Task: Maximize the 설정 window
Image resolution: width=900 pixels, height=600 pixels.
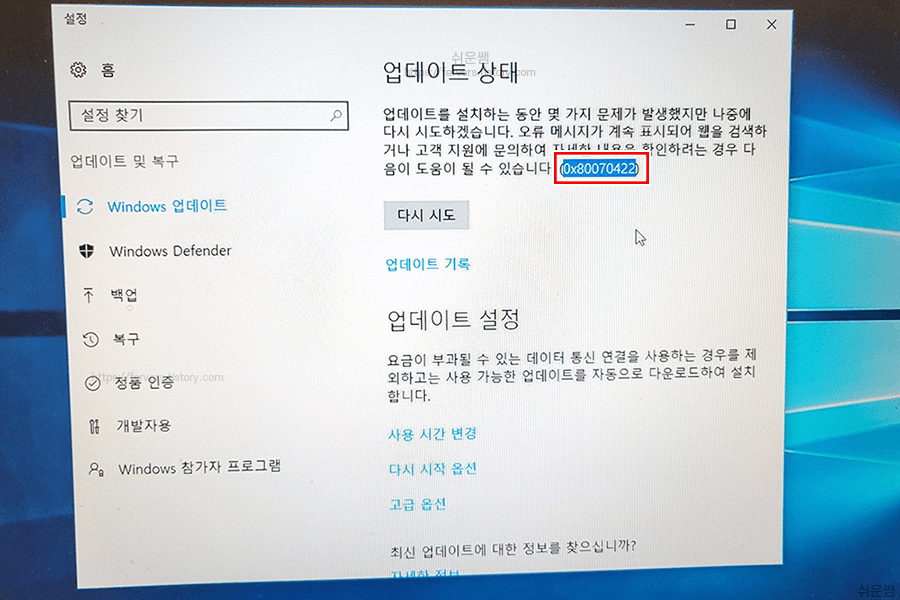Action: (x=731, y=24)
